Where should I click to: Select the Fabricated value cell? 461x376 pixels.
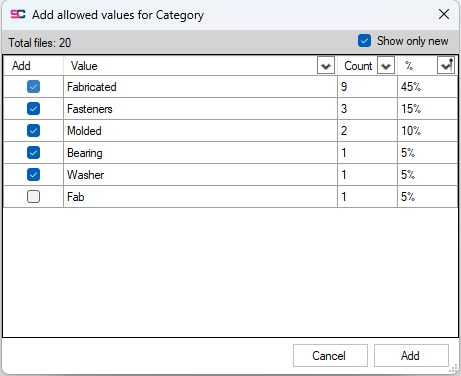(x=200, y=87)
